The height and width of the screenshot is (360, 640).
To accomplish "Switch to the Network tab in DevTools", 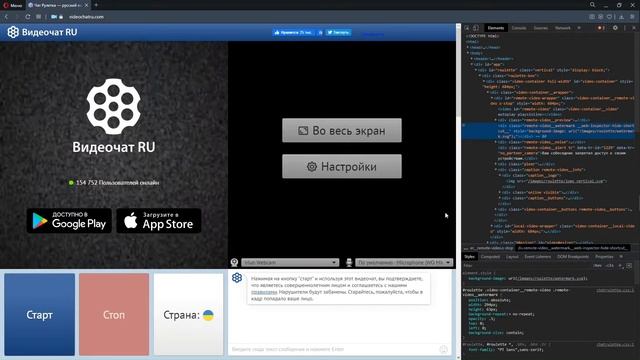I will pyautogui.click(x=562, y=28).
